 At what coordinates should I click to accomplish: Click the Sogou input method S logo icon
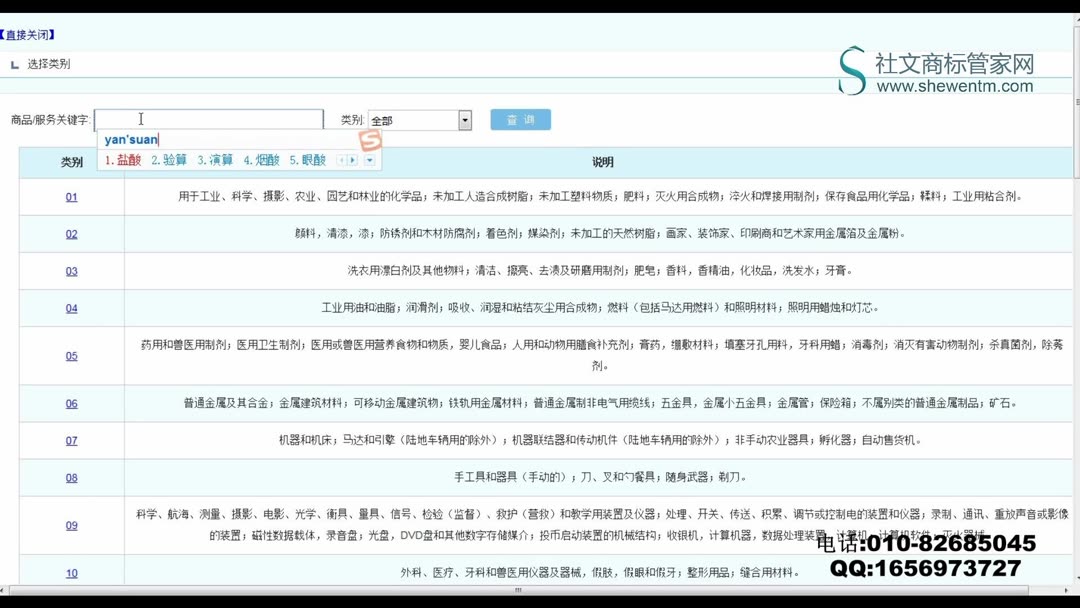point(369,141)
